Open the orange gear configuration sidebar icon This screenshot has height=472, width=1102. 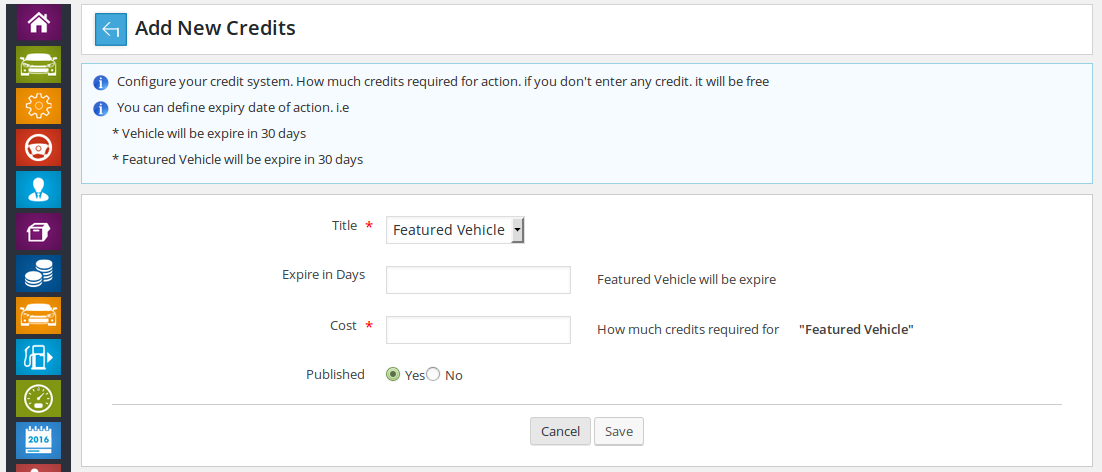[x=39, y=106]
